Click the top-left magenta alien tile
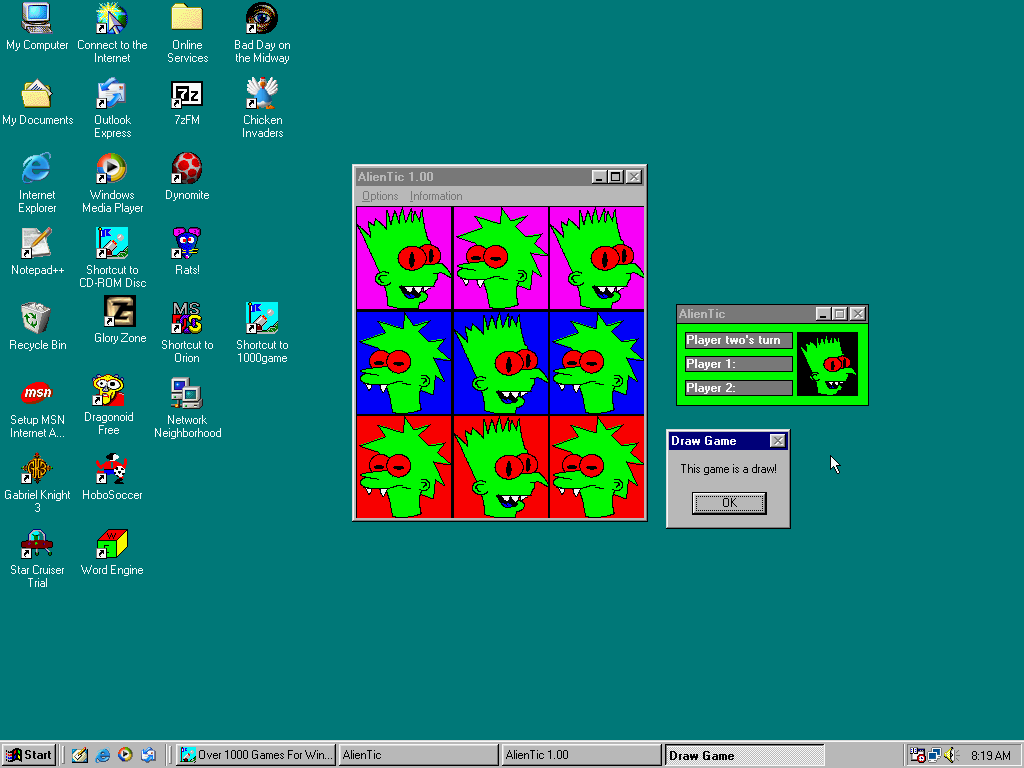This screenshot has width=1024, height=768. 404,258
